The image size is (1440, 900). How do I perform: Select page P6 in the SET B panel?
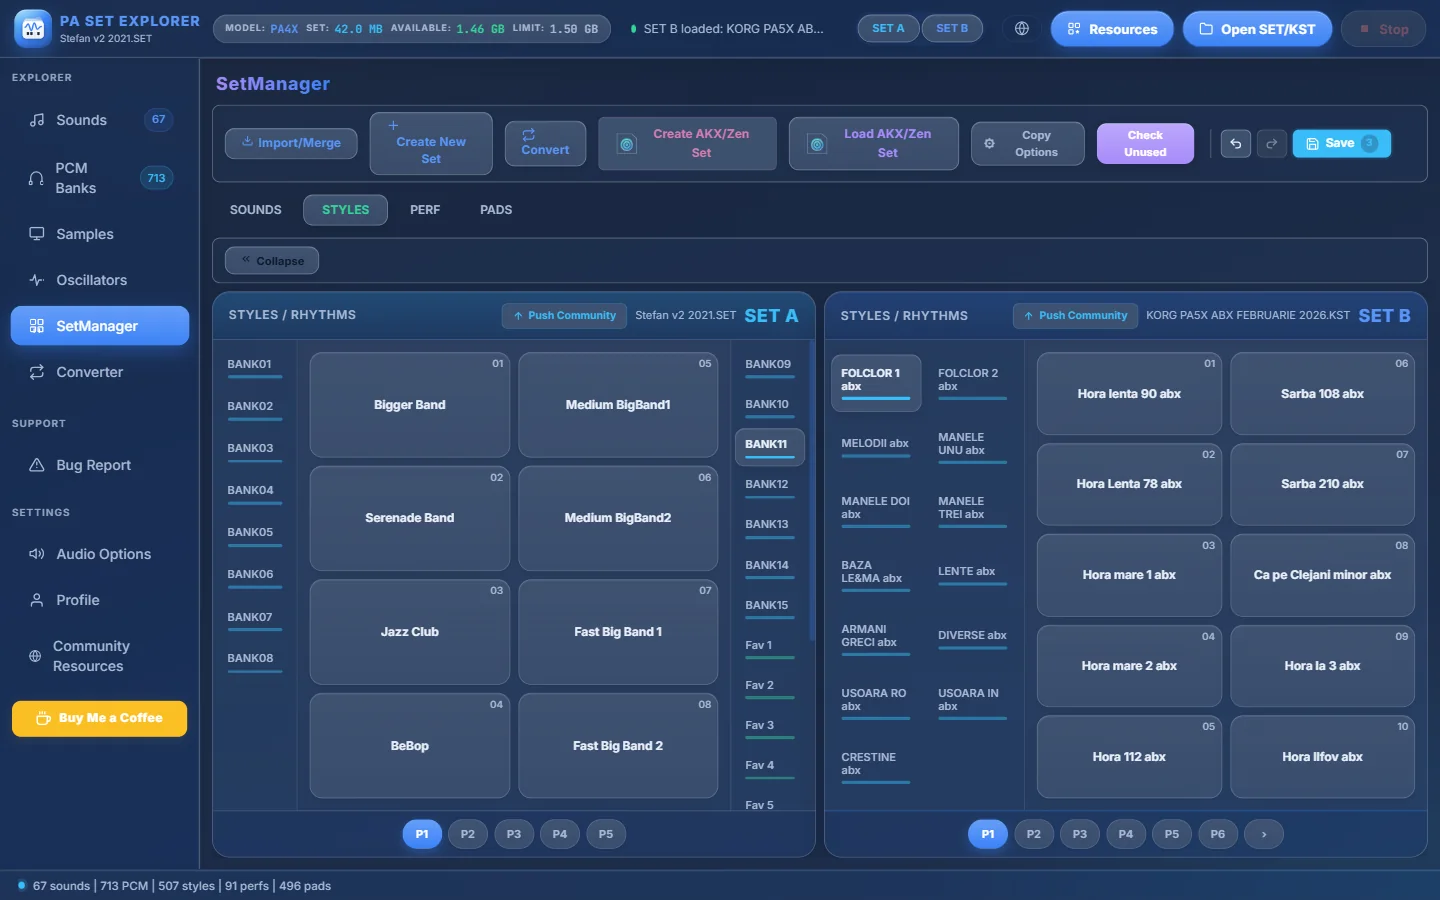coord(1218,834)
